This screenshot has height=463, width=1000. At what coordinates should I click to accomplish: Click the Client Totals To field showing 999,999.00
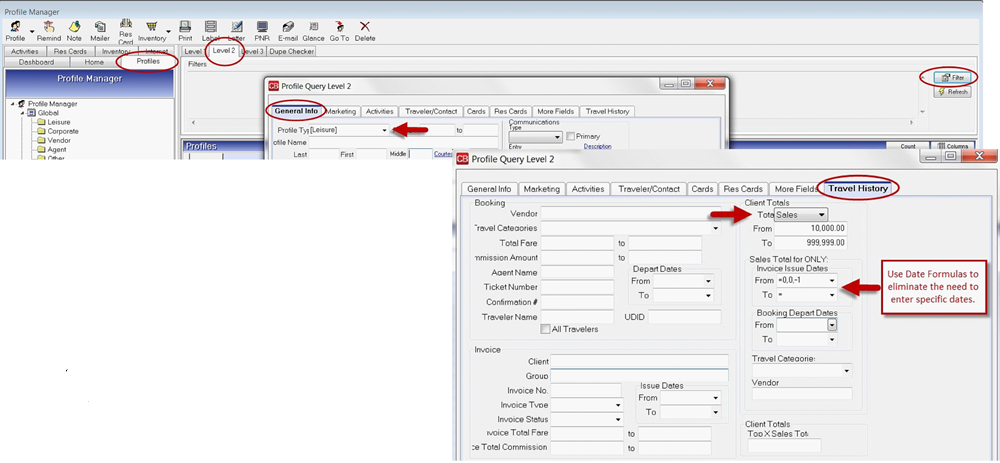[x=811, y=243]
